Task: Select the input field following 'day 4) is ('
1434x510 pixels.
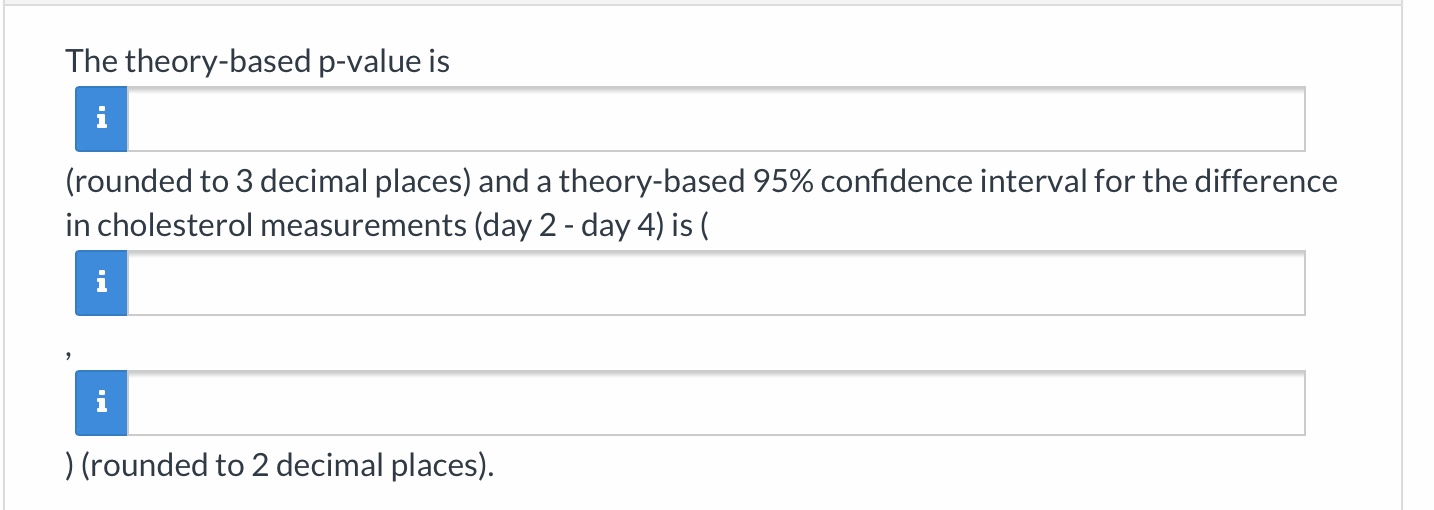Action: click(715, 284)
